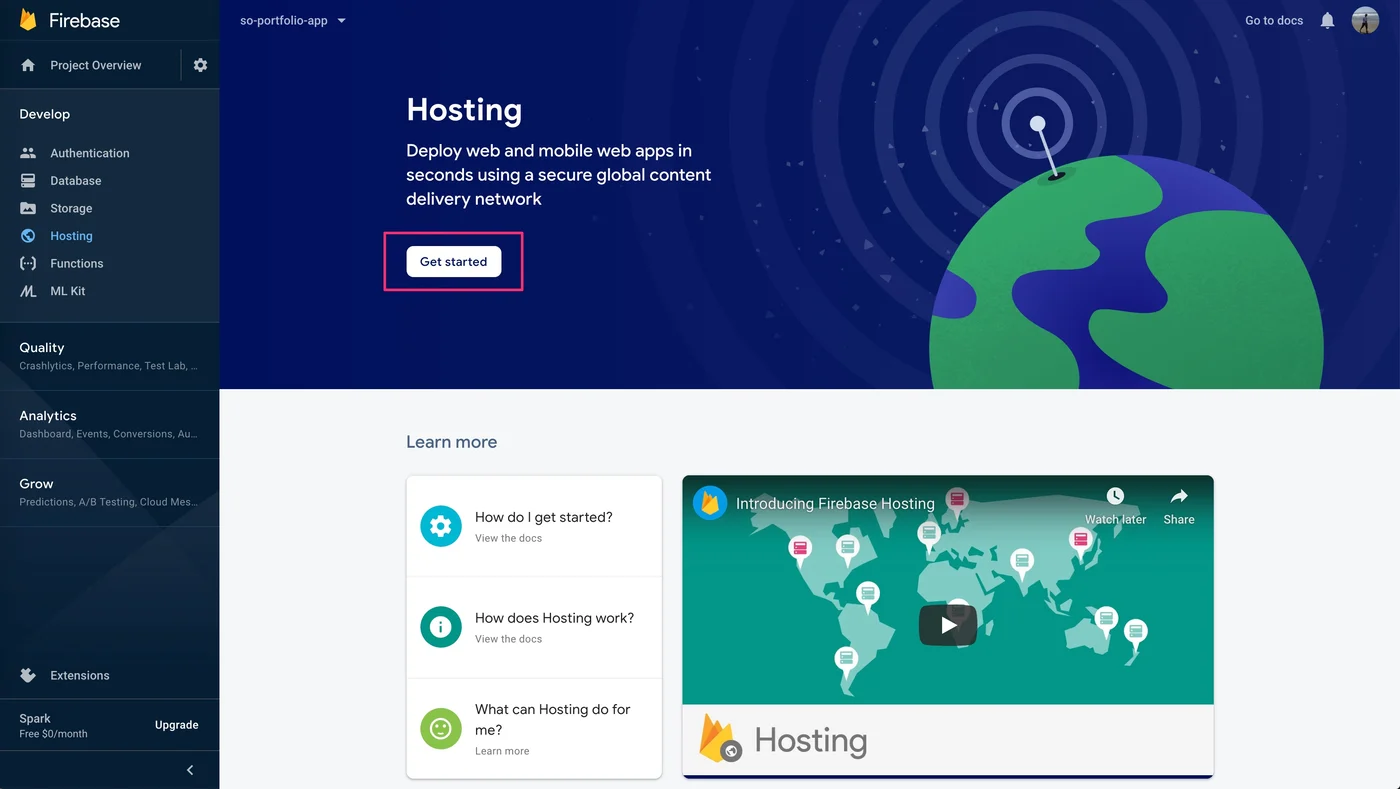Expand the Analytics section
Image resolution: width=1400 pixels, height=789 pixels.
(109, 424)
